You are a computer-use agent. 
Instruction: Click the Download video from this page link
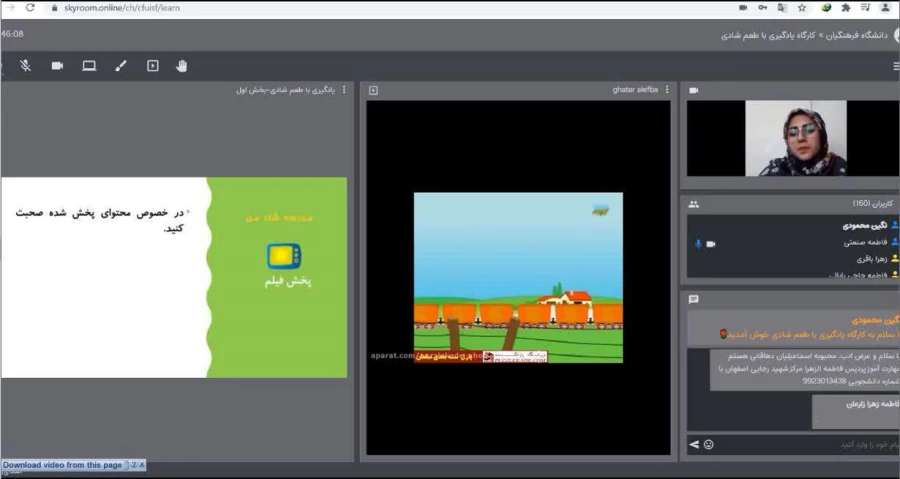(62, 465)
